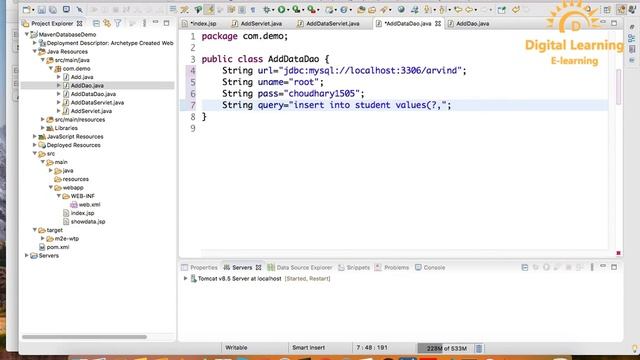Viewport: 640px width, 360px height.
Task: Click Smart Insert status bar entry
Action: [x=309, y=348]
